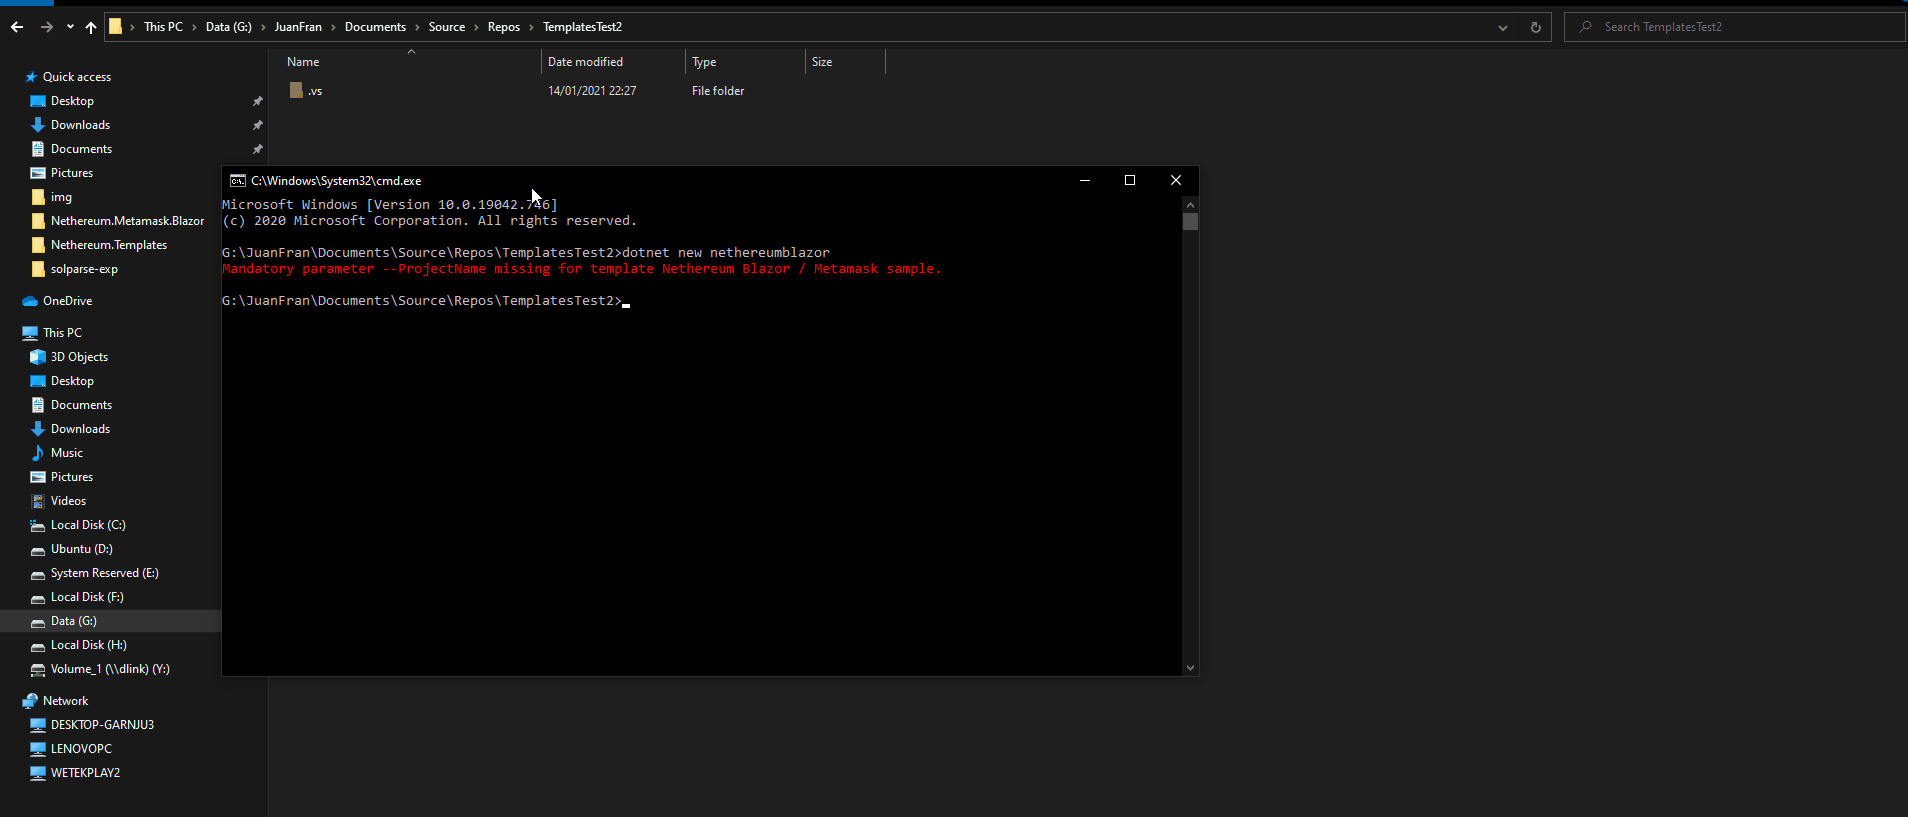Open the Nethereum.Metamask.Blazor folder
Viewport: 1908px width, 817px height.
127,221
